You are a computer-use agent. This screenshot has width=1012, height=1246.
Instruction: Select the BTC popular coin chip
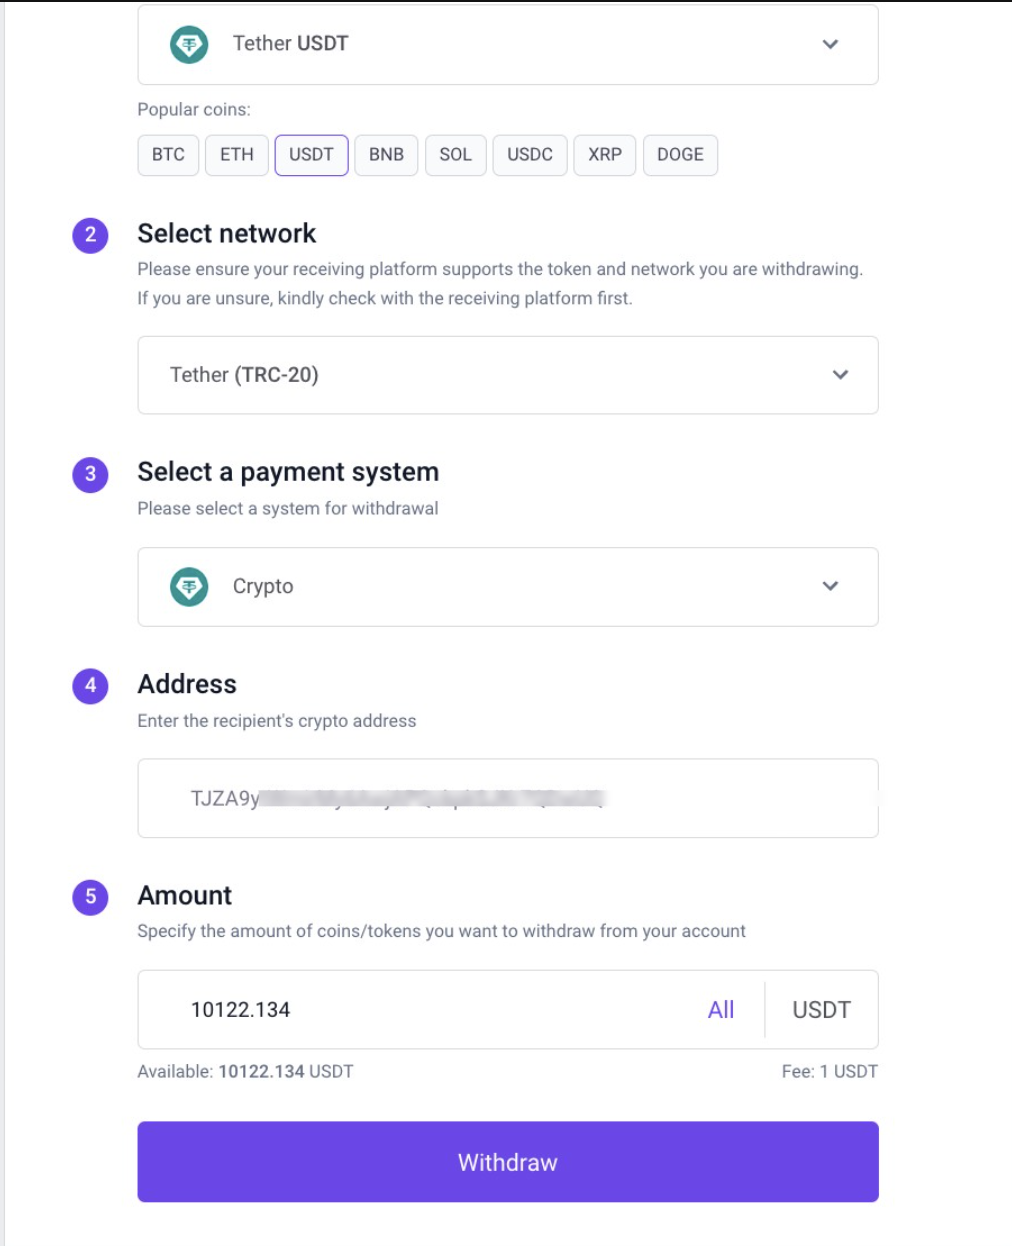click(168, 155)
